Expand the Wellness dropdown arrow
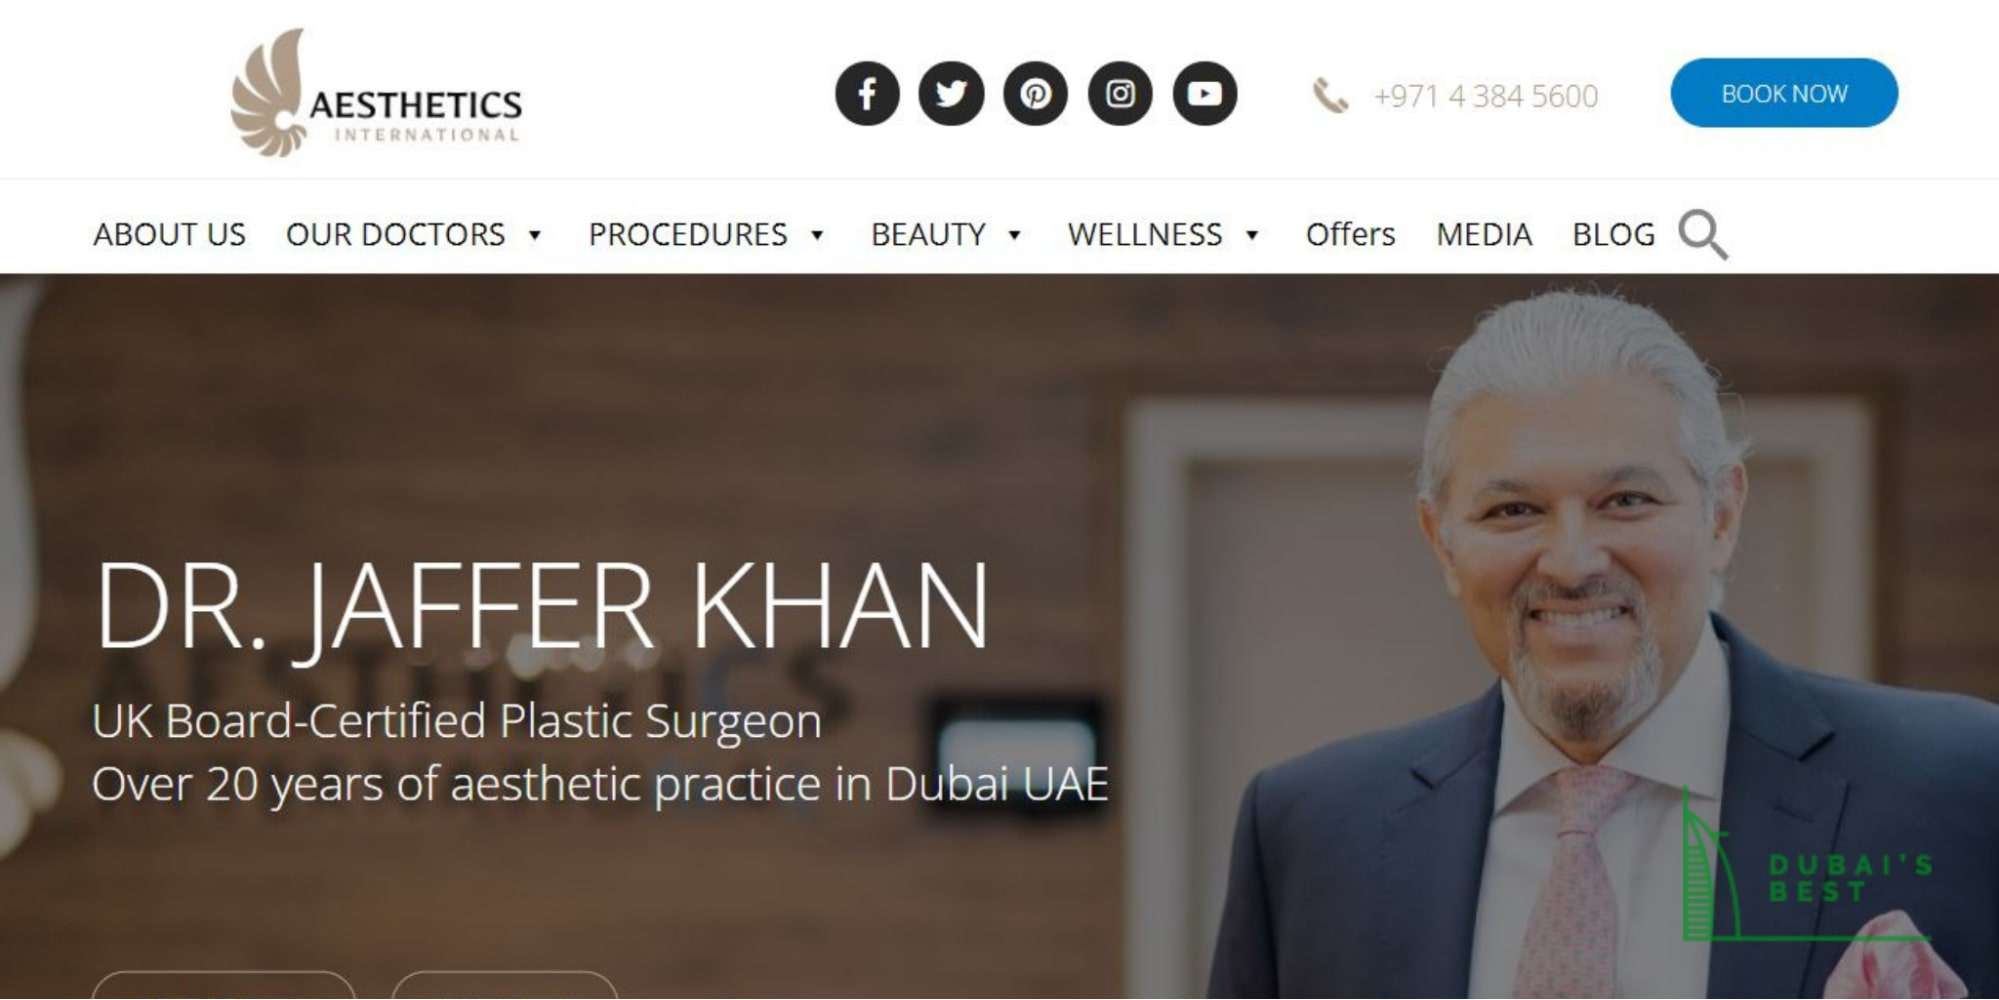This screenshot has height=1000, width=1999. (x=1251, y=235)
